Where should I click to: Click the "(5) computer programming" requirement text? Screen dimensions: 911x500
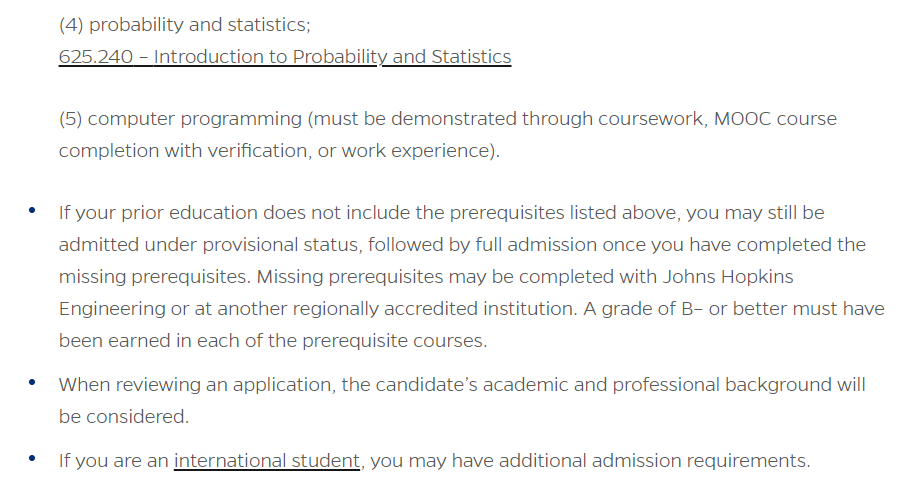click(180, 119)
